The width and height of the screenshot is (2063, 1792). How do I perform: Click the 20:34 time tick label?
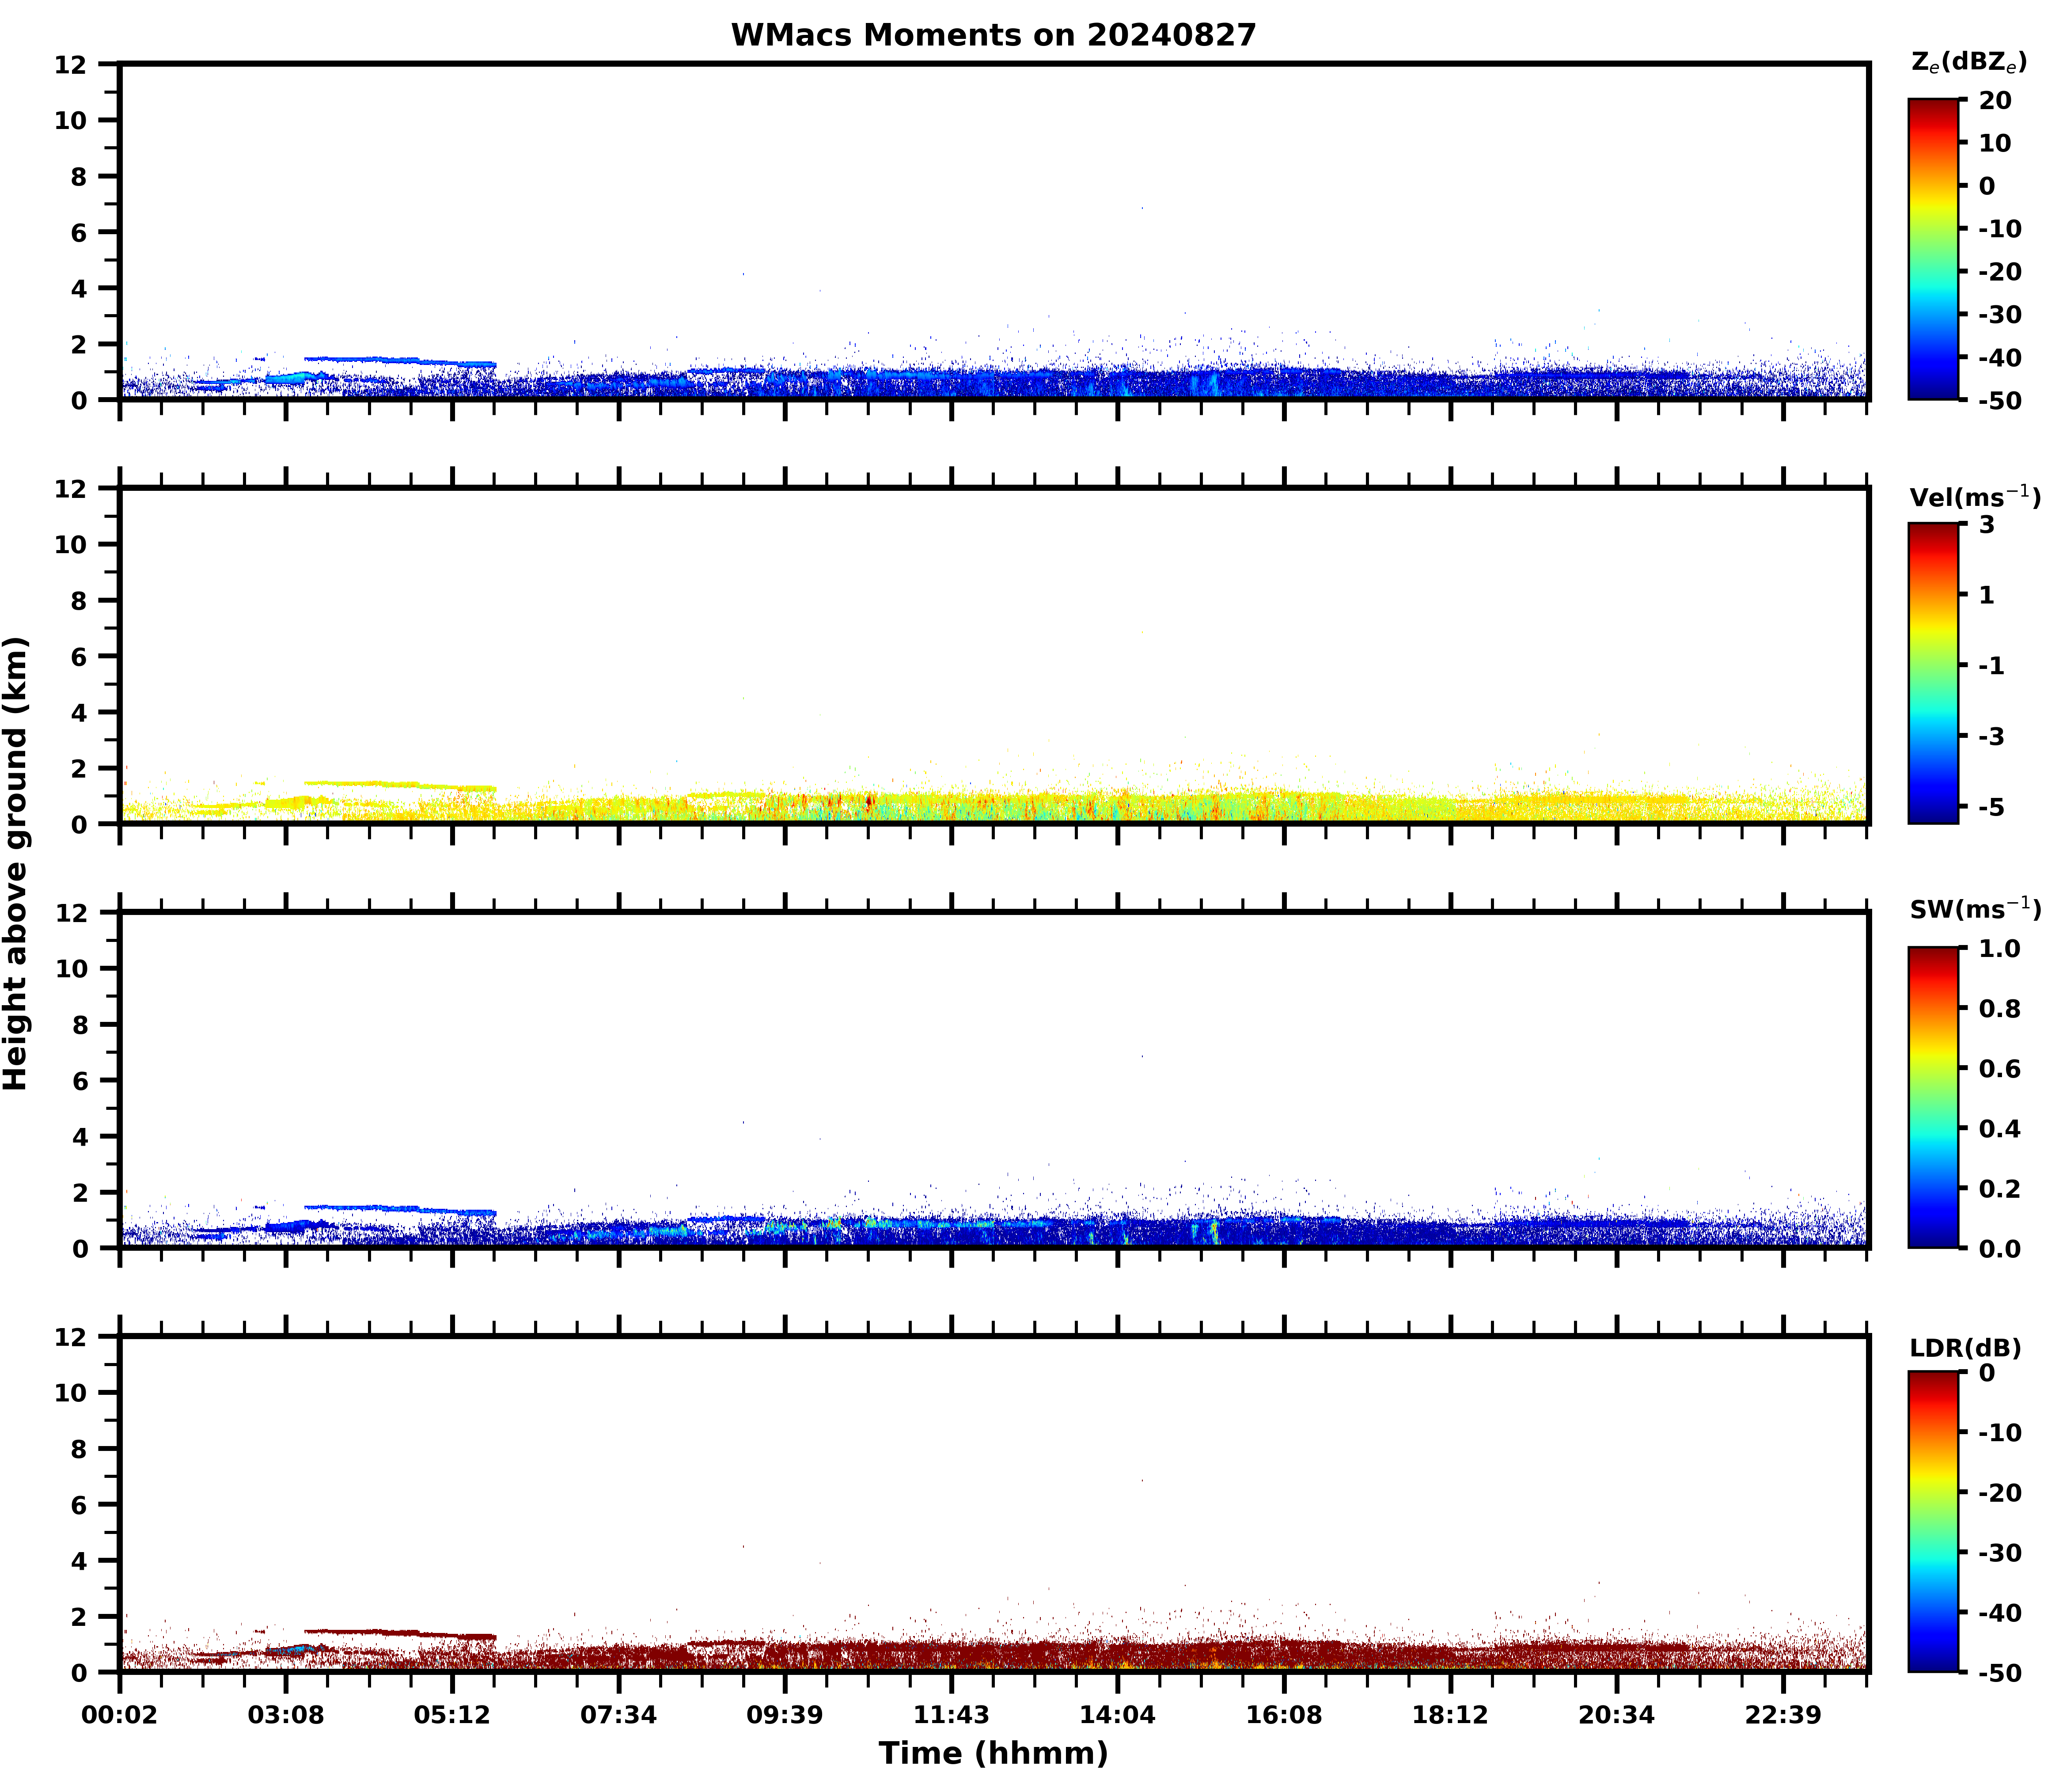1616,1716
